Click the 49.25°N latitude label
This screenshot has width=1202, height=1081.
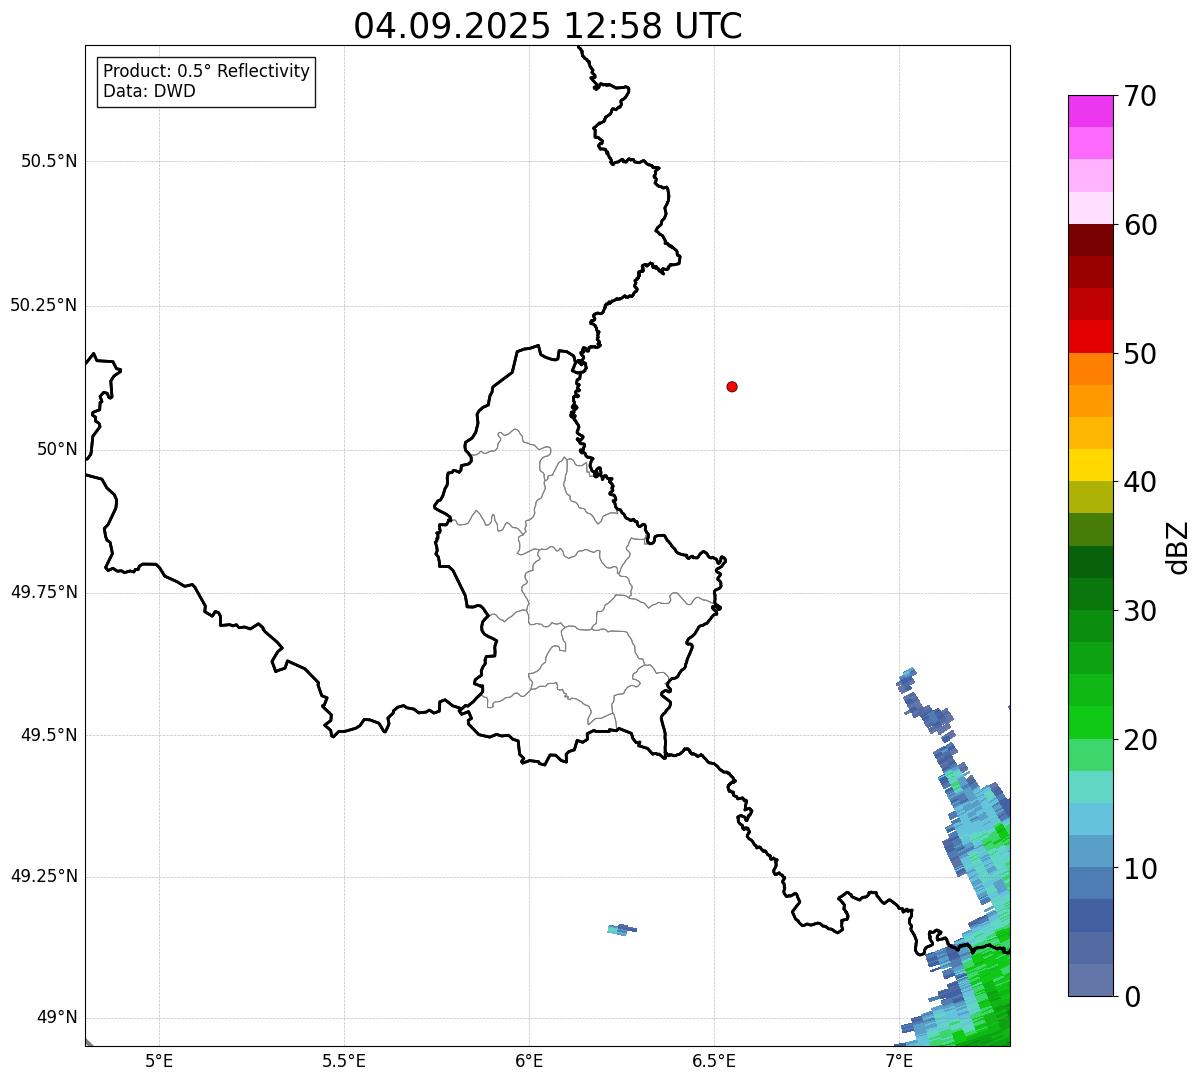click(x=44, y=876)
